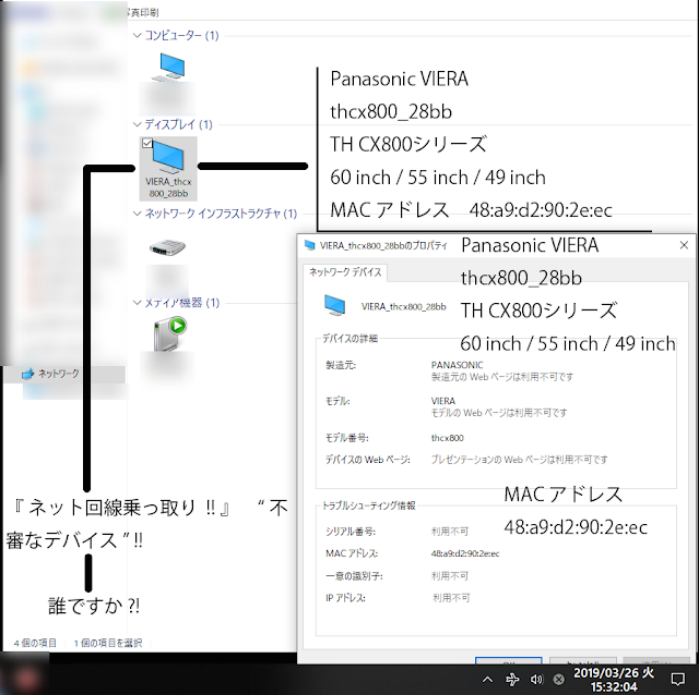Image resolution: width=699 pixels, height=696 pixels.
Task: Click the 4 個の項目 status bar text
Action: pos(35,643)
